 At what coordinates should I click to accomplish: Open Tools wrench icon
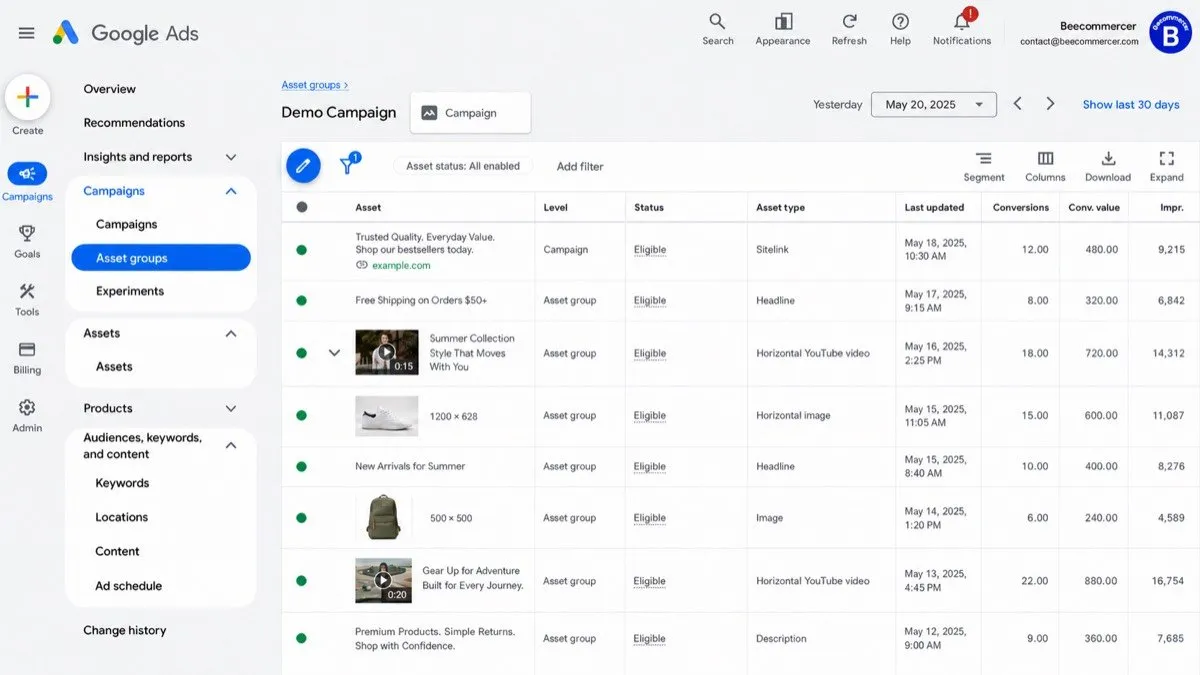point(27,291)
